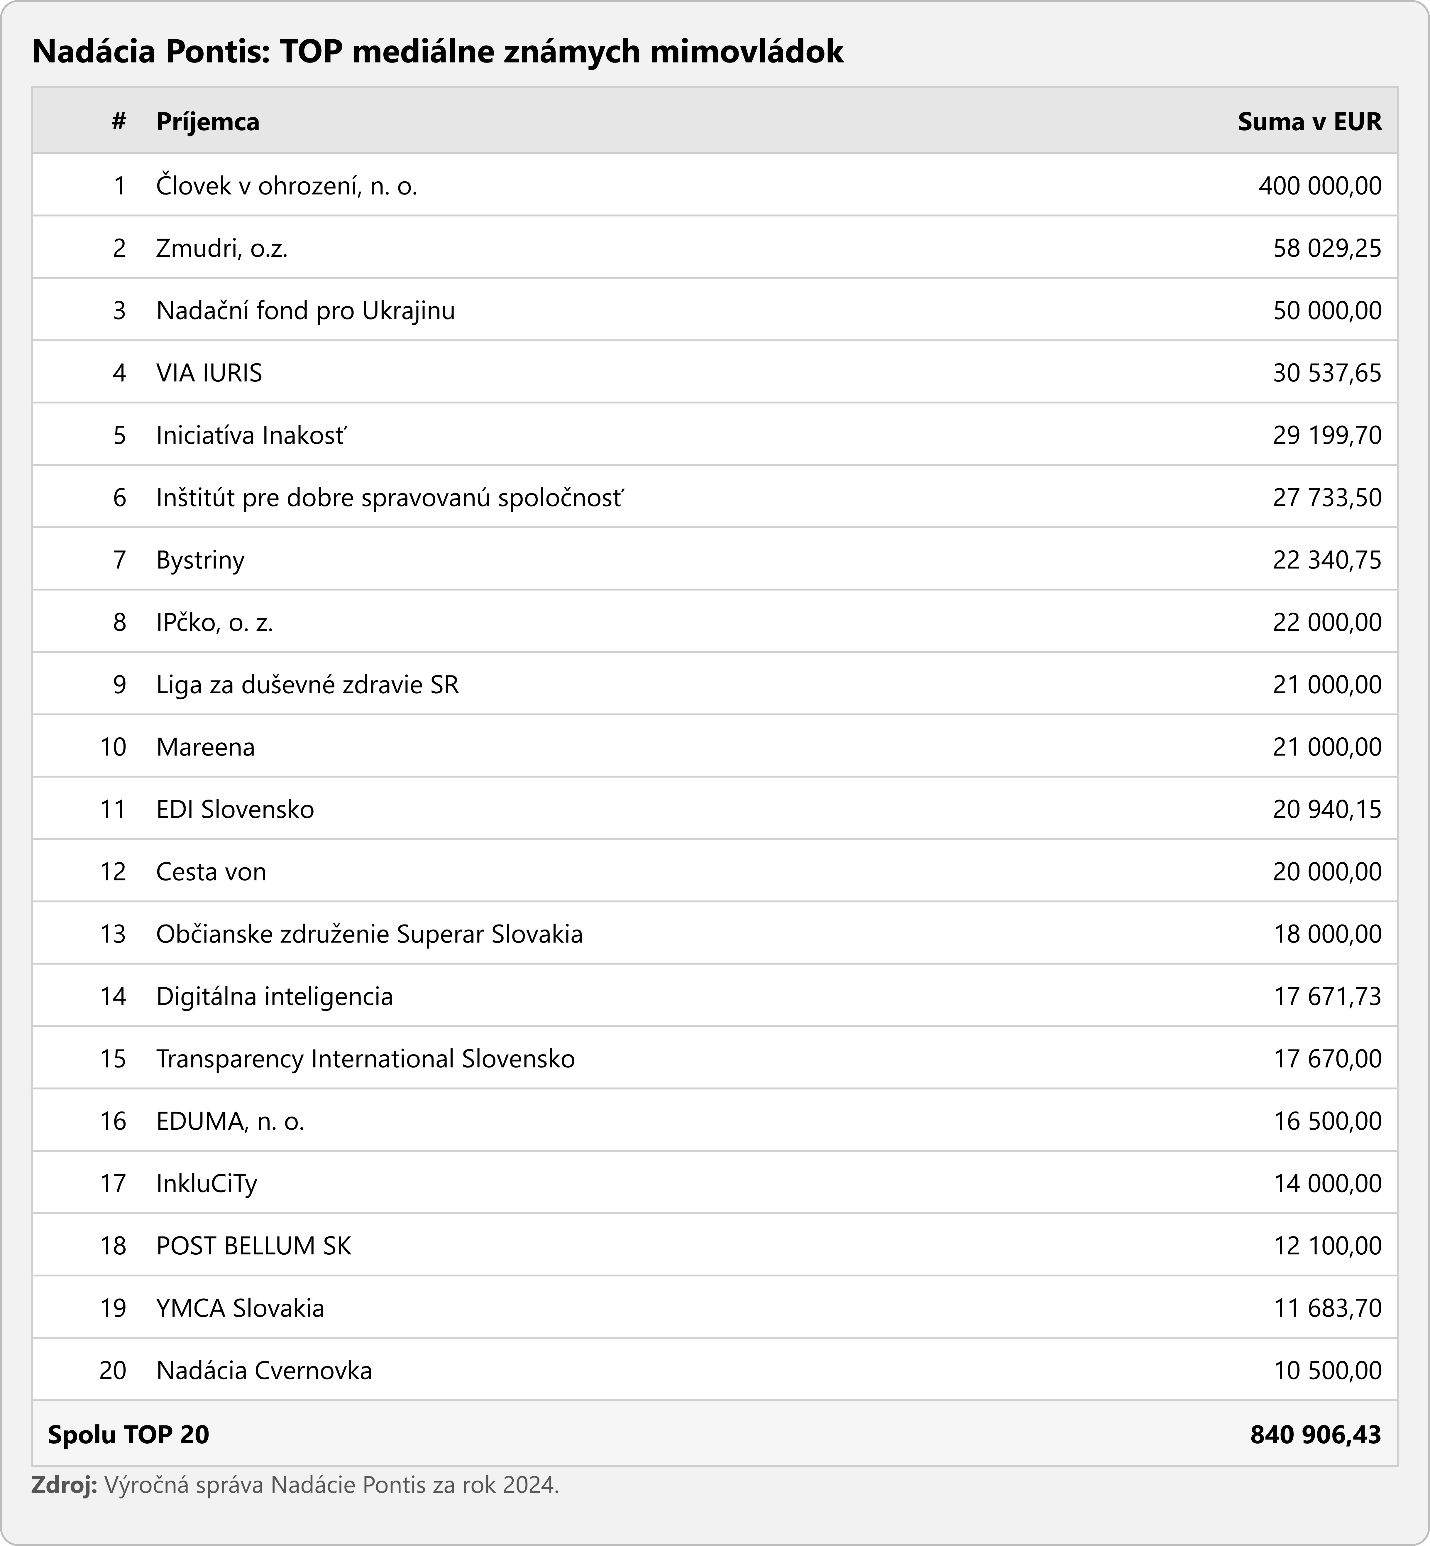The image size is (1430, 1546).
Task: Click the Suma v EUR column header
Action: 1308,121
